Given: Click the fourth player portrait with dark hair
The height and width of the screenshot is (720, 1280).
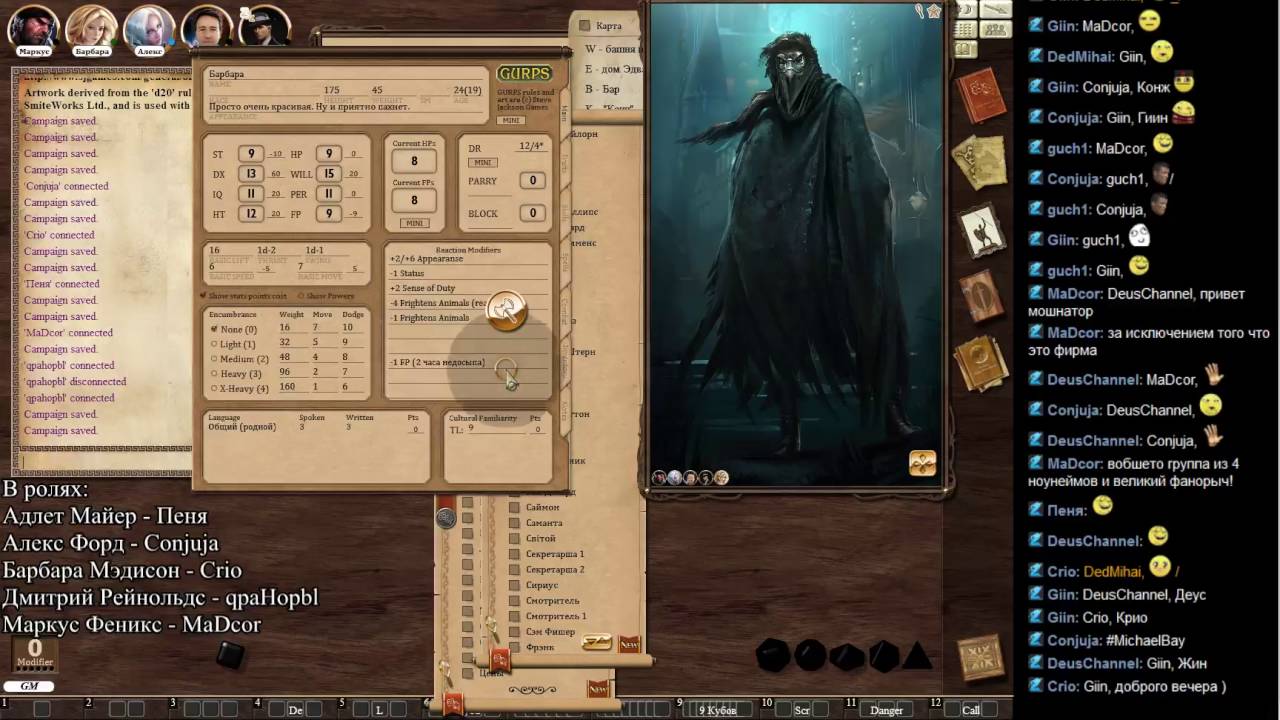Looking at the screenshot, I should tap(207, 27).
